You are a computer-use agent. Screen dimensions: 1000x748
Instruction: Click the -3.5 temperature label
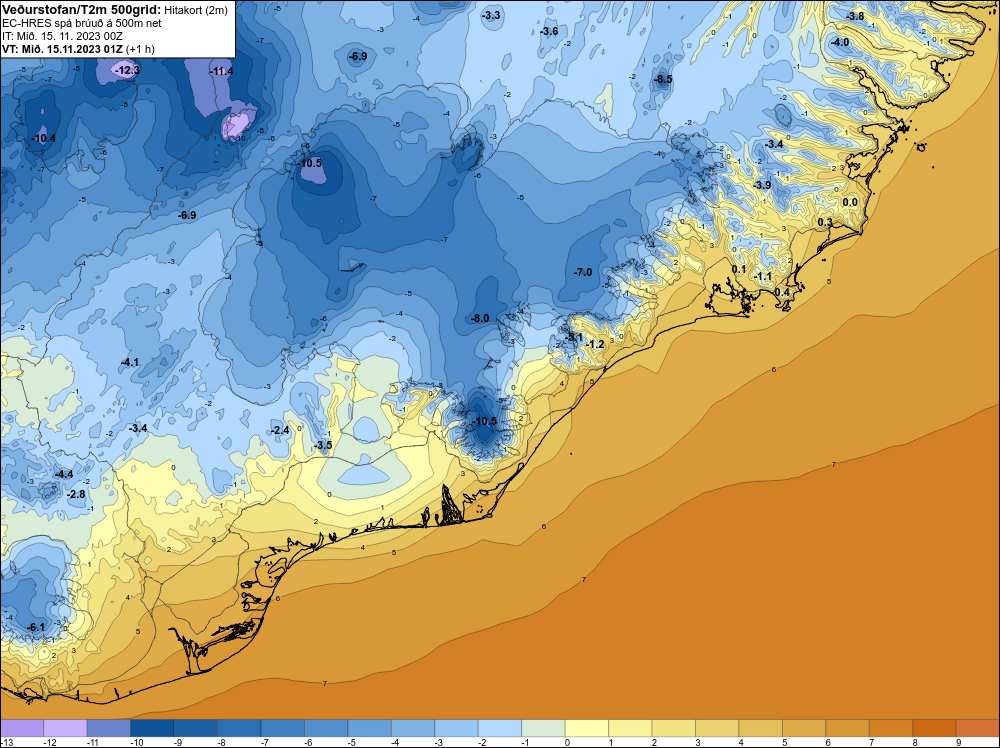323,445
